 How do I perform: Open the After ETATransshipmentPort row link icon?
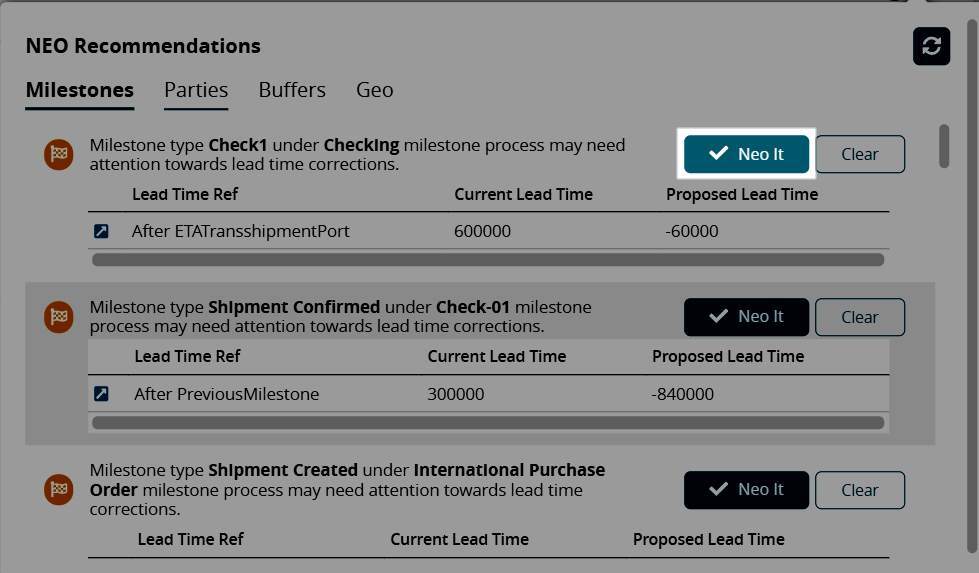tap(101, 232)
